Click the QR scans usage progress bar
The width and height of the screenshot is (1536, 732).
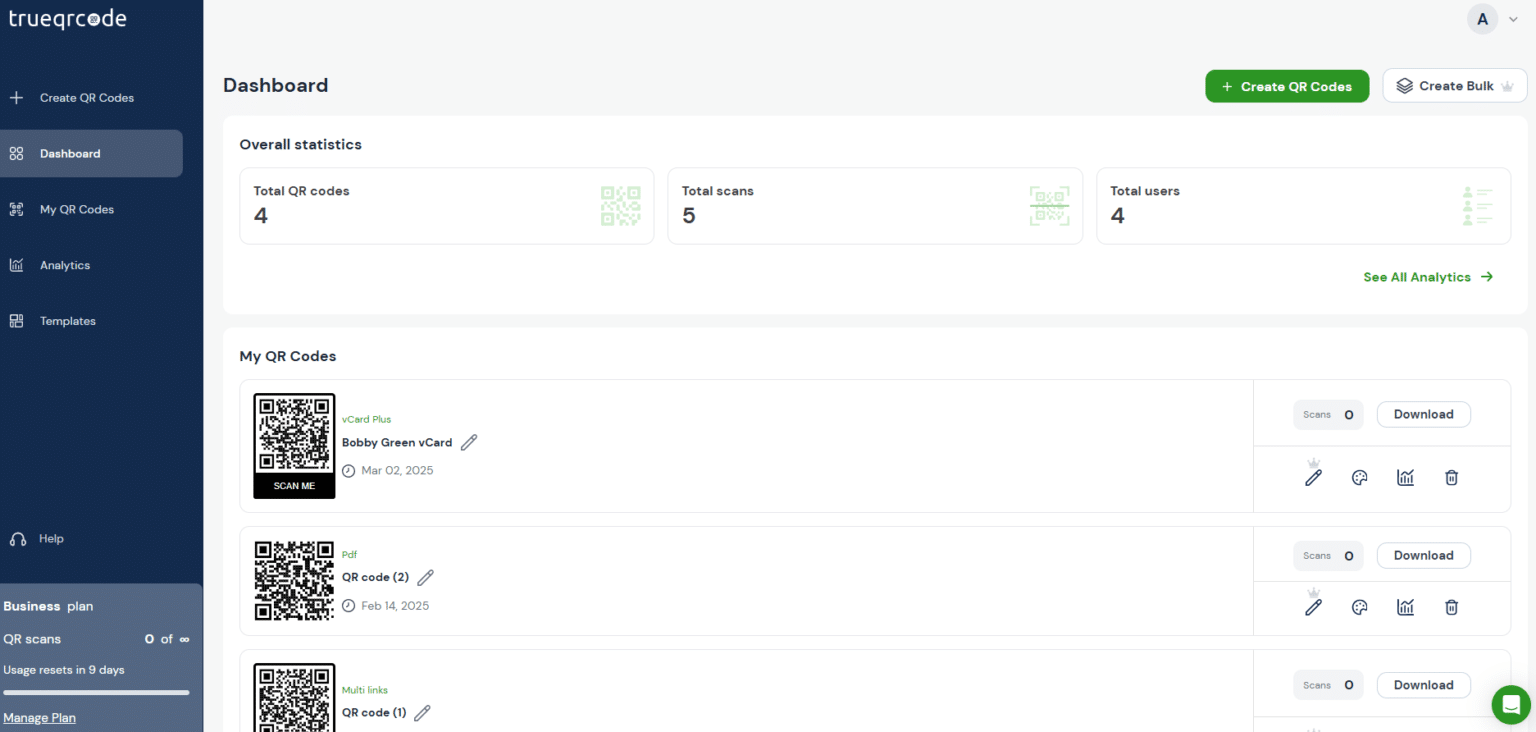pos(96,692)
